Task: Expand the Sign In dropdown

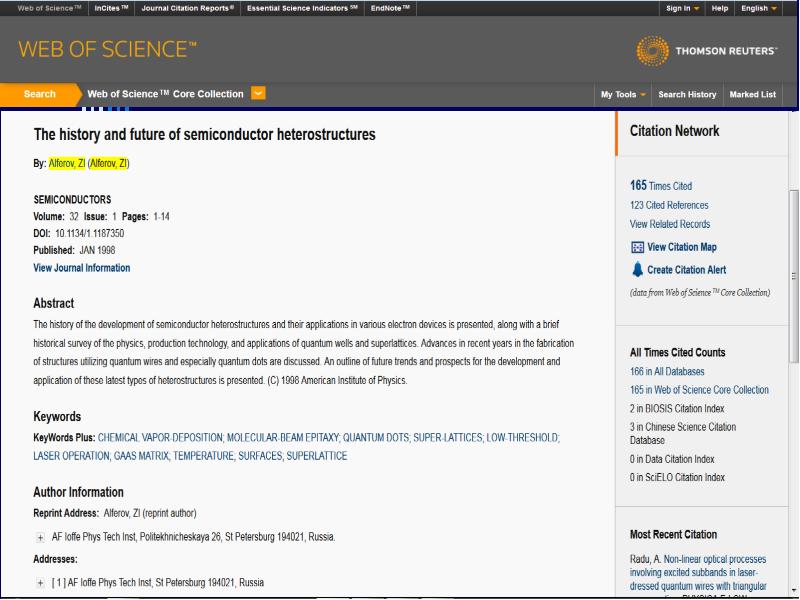Action: tap(682, 8)
